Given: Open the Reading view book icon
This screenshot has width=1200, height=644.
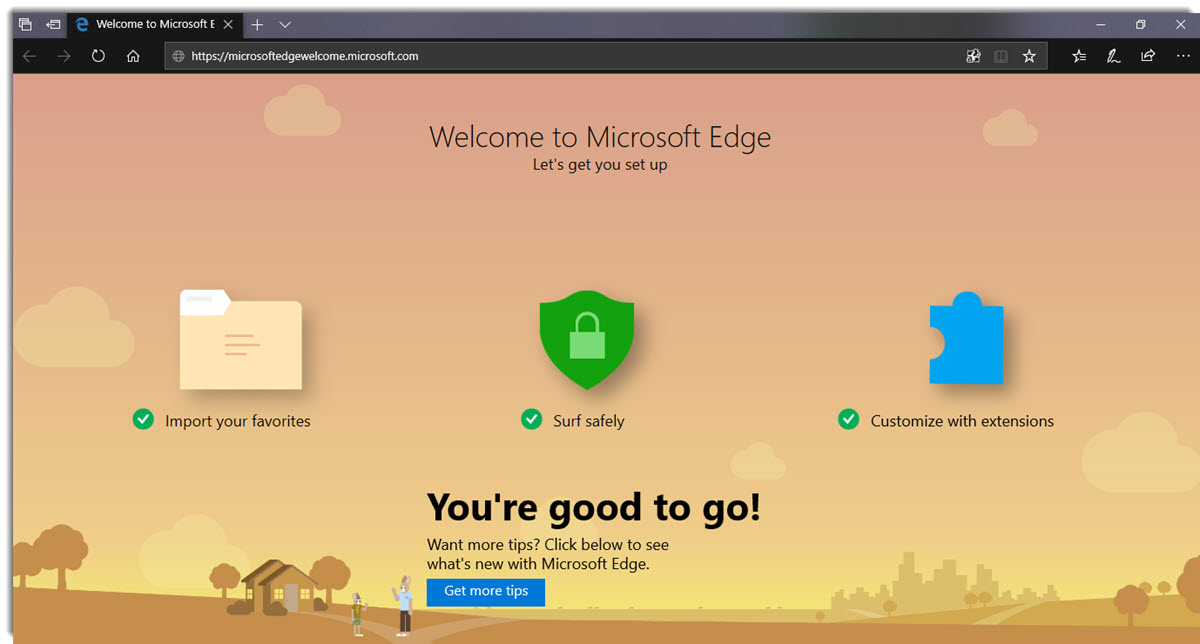Looking at the screenshot, I should point(1001,56).
